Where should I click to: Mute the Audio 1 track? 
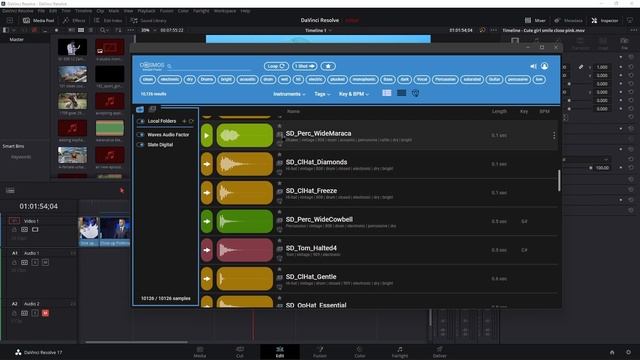click(x=45, y=262)
